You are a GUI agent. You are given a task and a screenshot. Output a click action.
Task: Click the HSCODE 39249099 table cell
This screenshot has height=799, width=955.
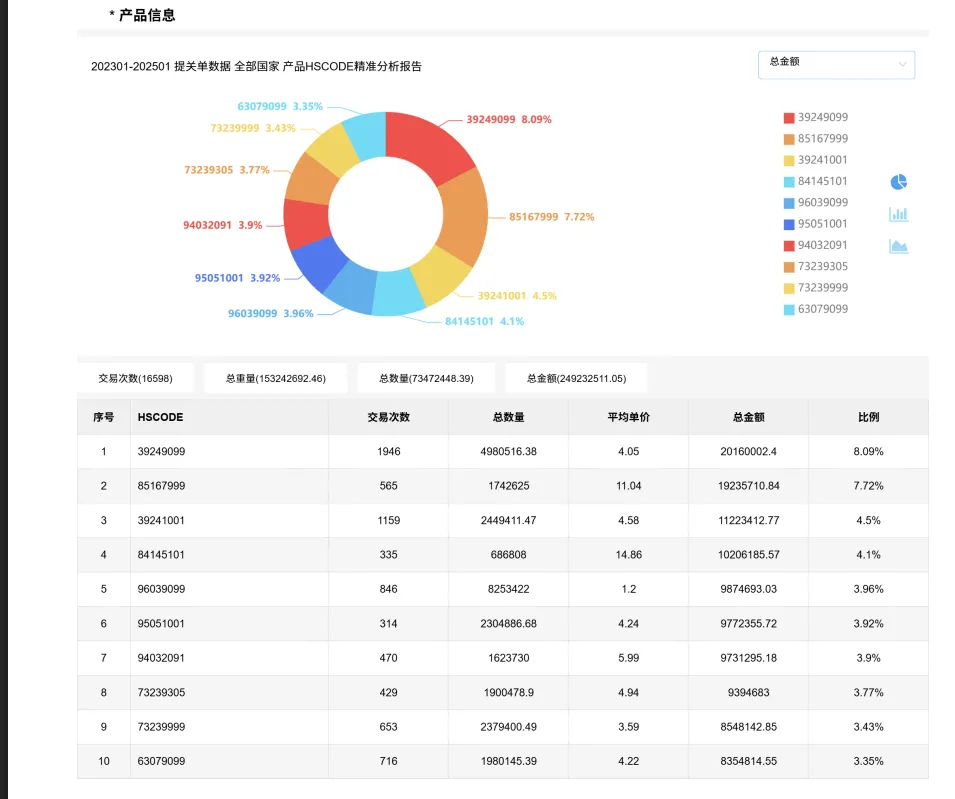click(161, 452)
